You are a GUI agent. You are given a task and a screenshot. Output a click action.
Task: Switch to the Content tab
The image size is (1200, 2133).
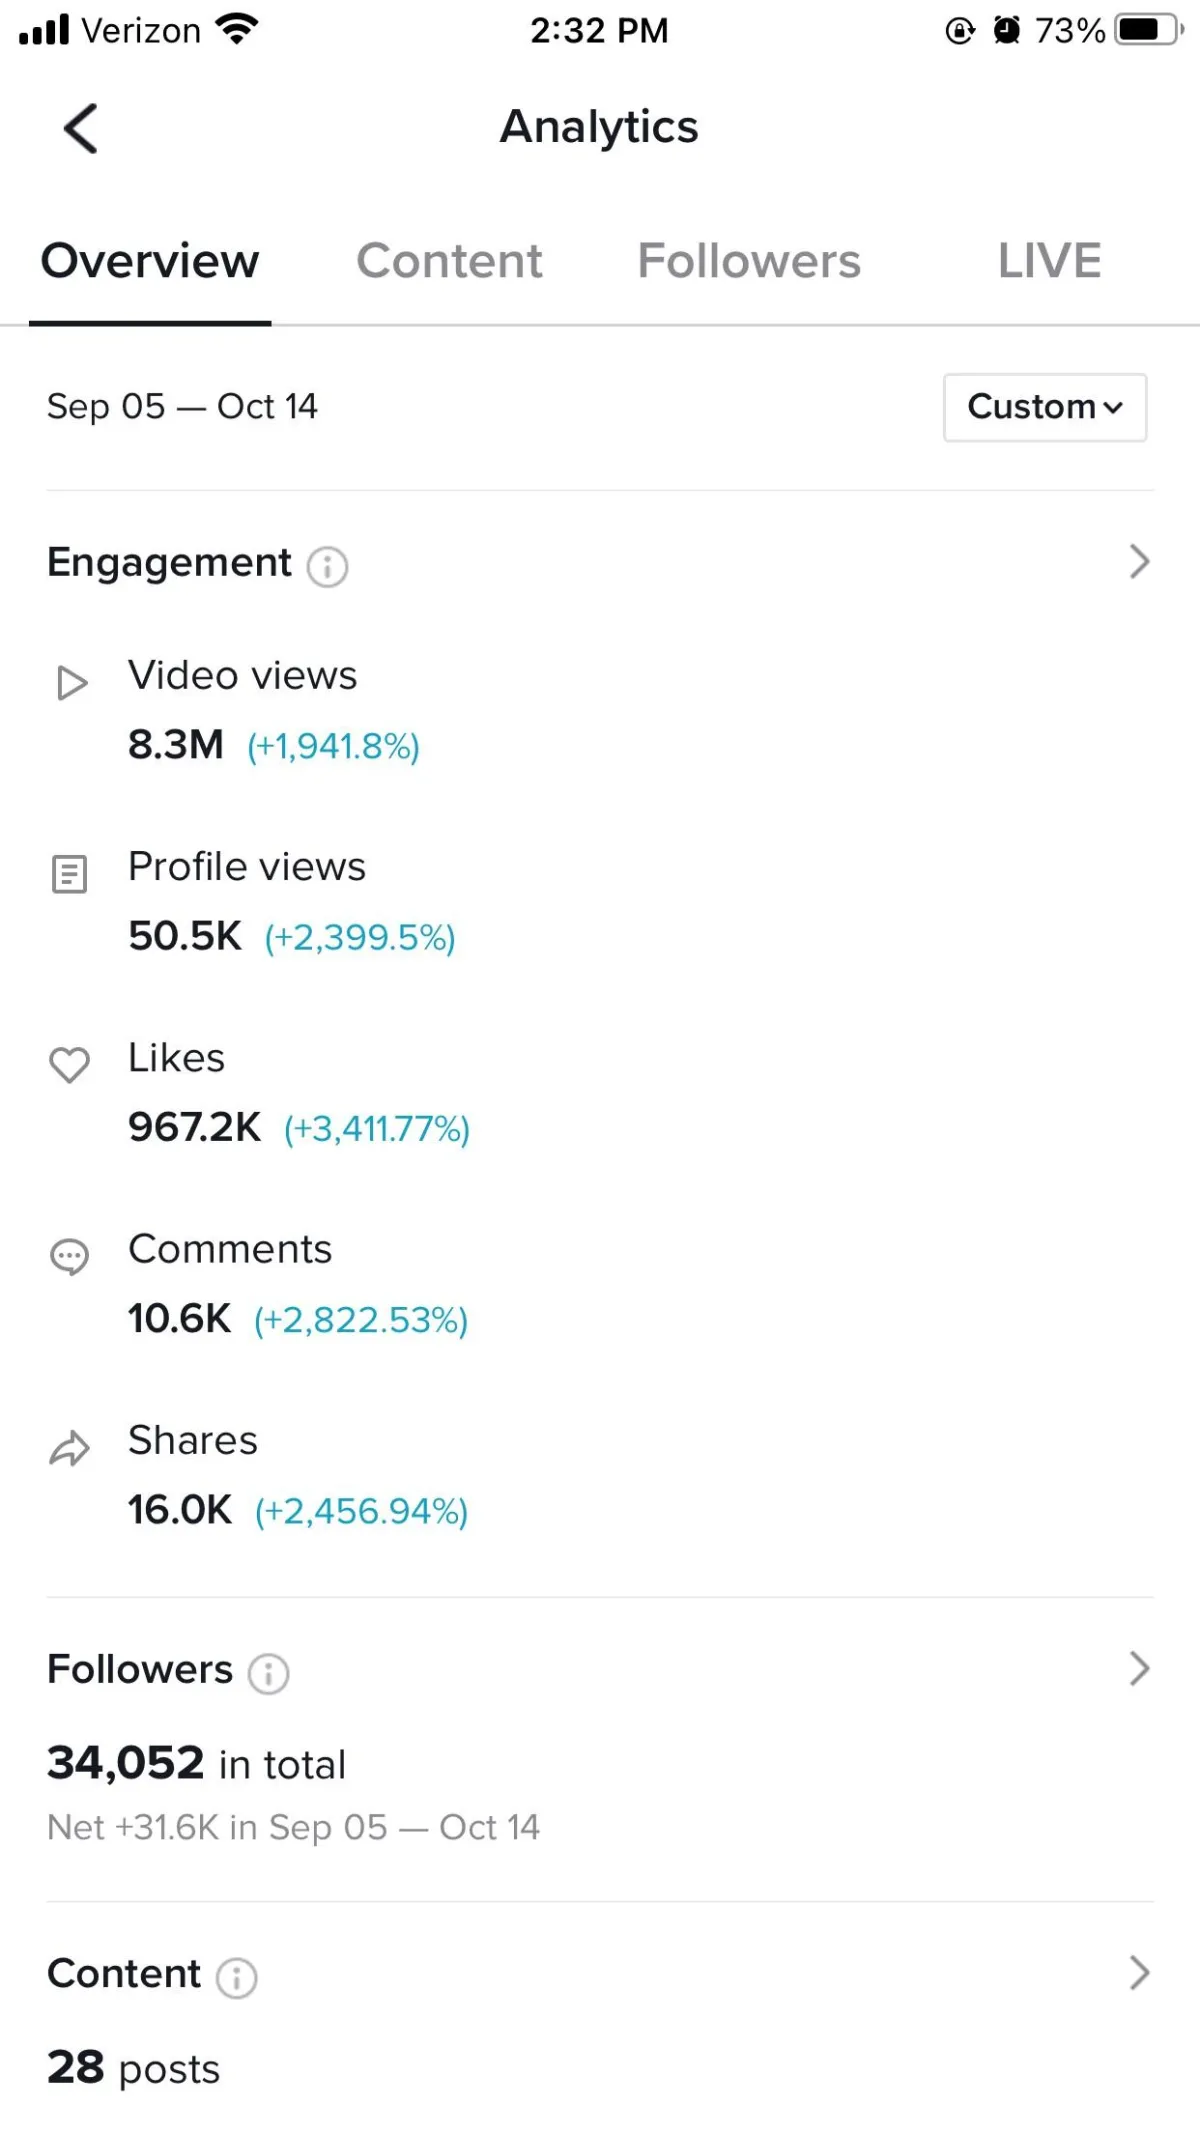449,261
